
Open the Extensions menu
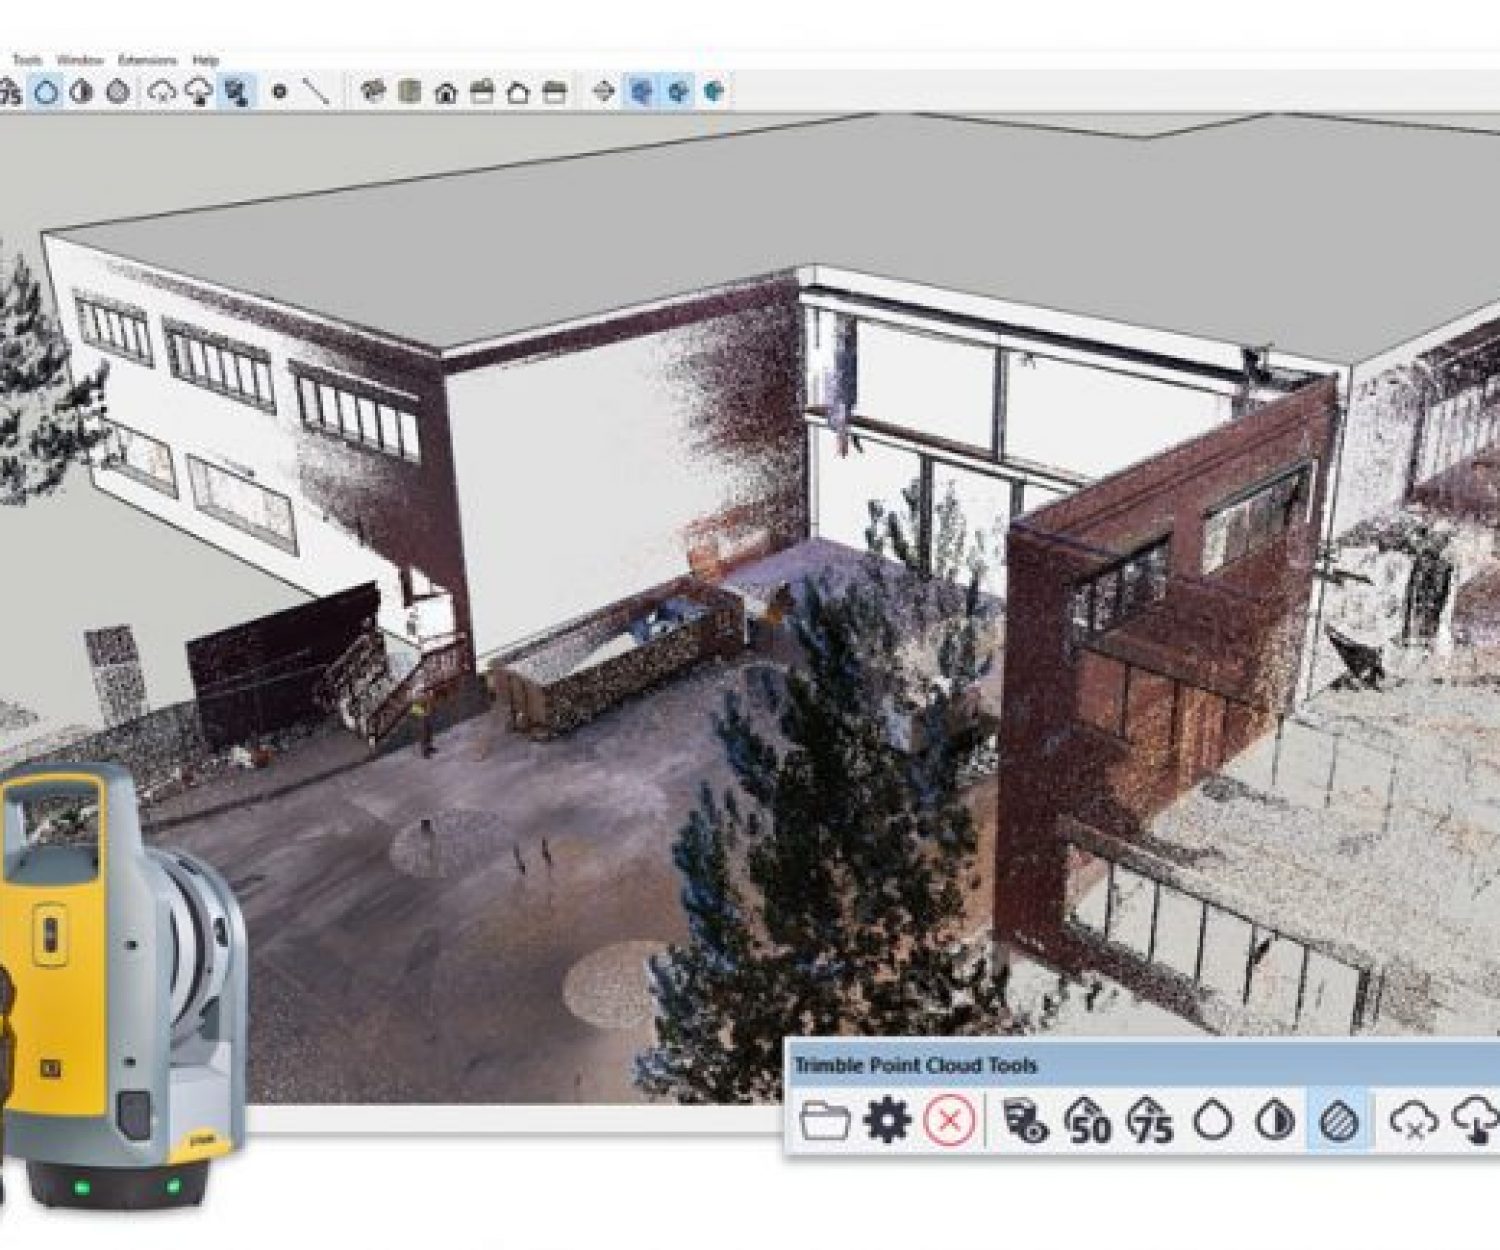point(147,61)
